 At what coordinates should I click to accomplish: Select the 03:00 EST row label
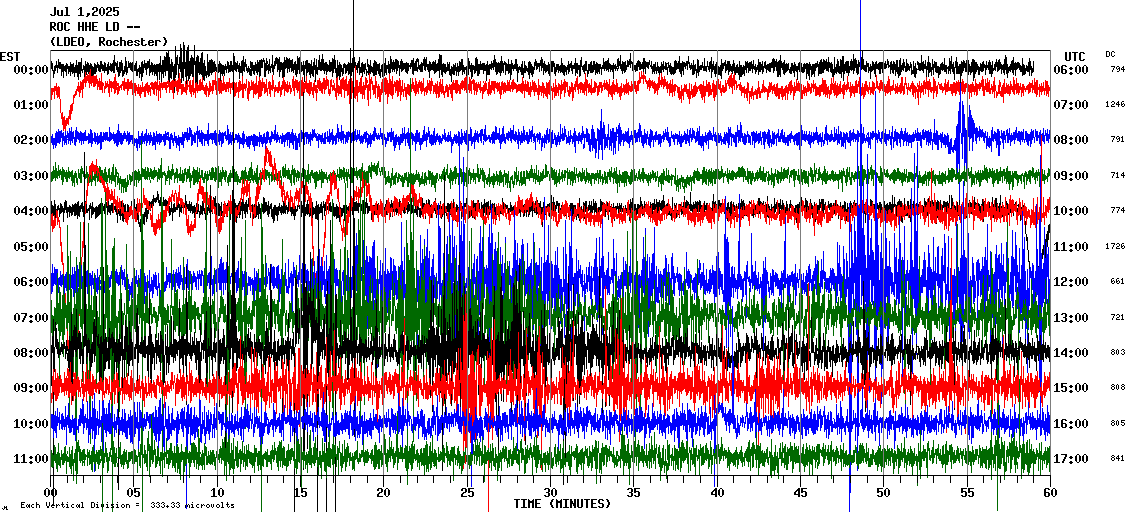point(32,176)
